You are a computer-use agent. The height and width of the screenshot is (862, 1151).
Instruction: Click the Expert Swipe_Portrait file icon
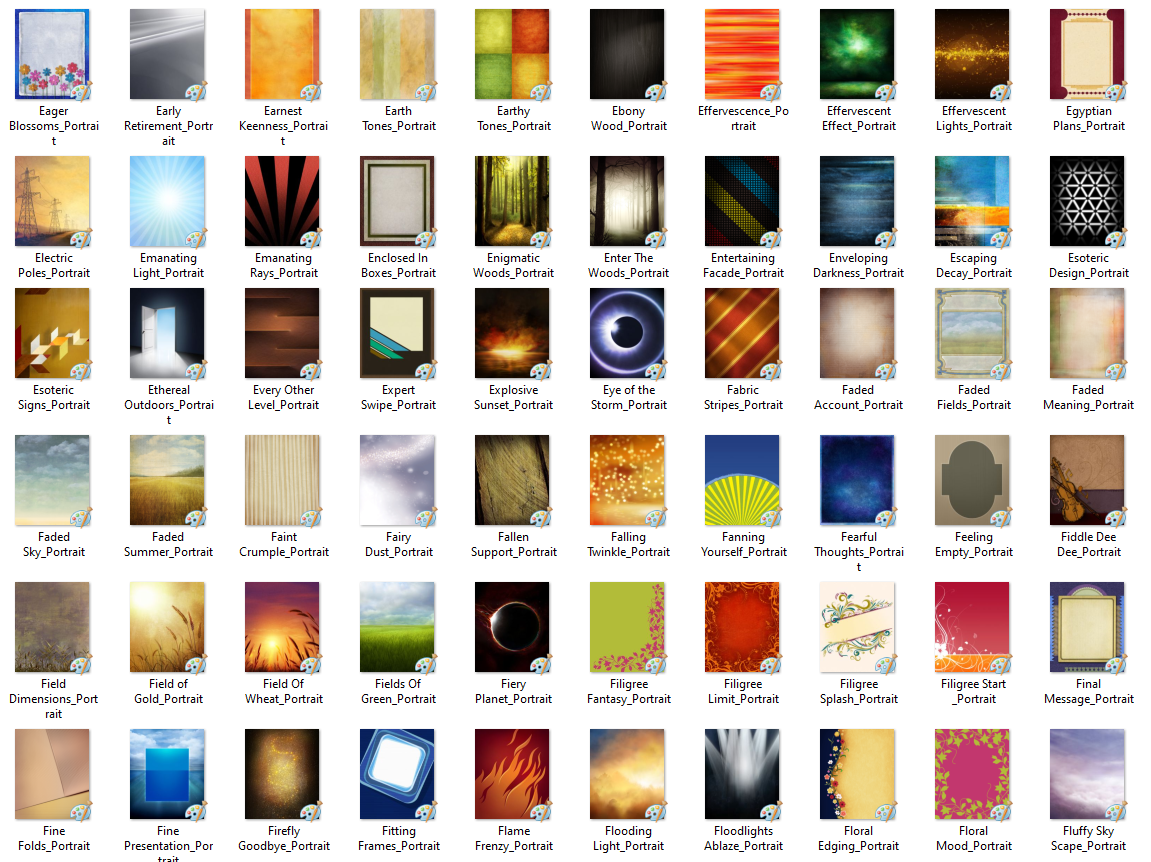[398, 333]
